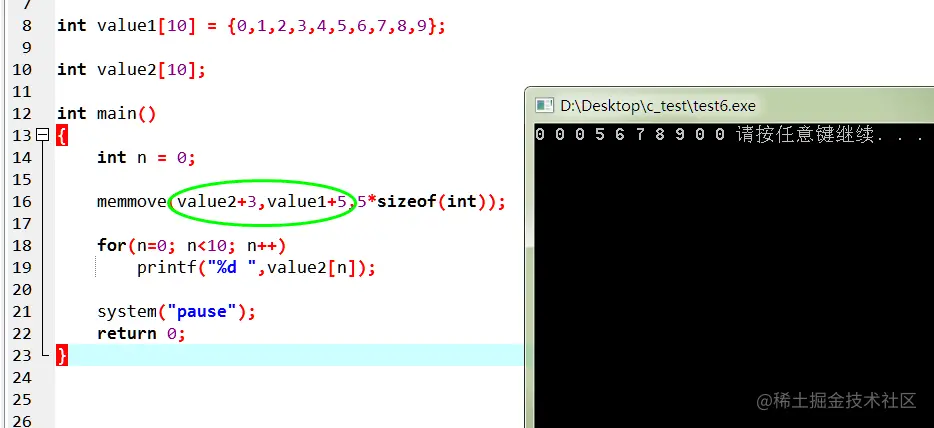Click line number 19 in the gutter

tap(22, 267)
